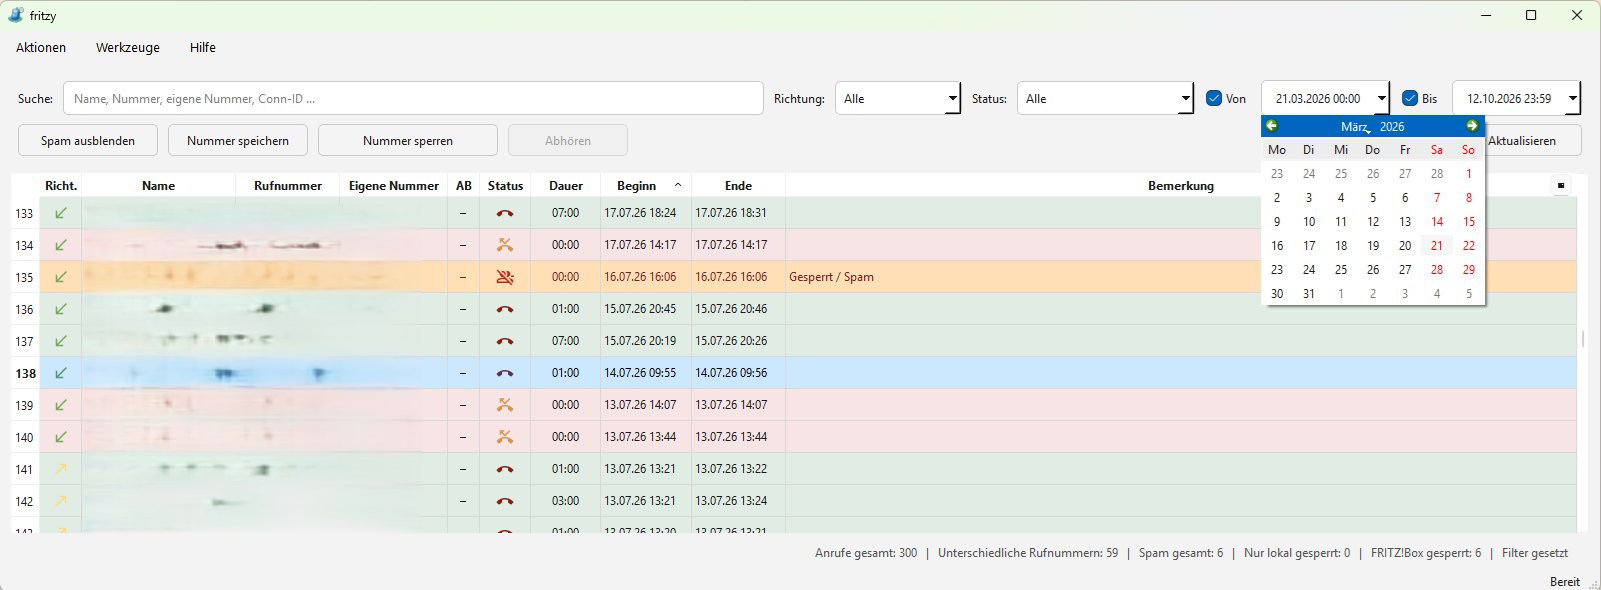The image size is (1601, 590).
Task: Open the Richtung dropdown
Action: tap(898, 98)
